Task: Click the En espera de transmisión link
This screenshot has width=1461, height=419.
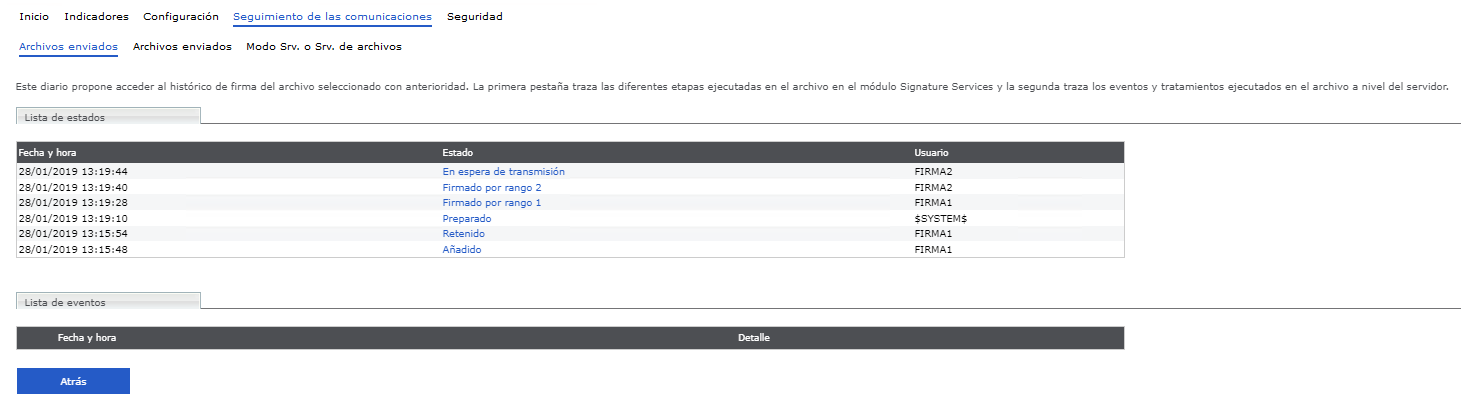Action: (x=503, y=172)
